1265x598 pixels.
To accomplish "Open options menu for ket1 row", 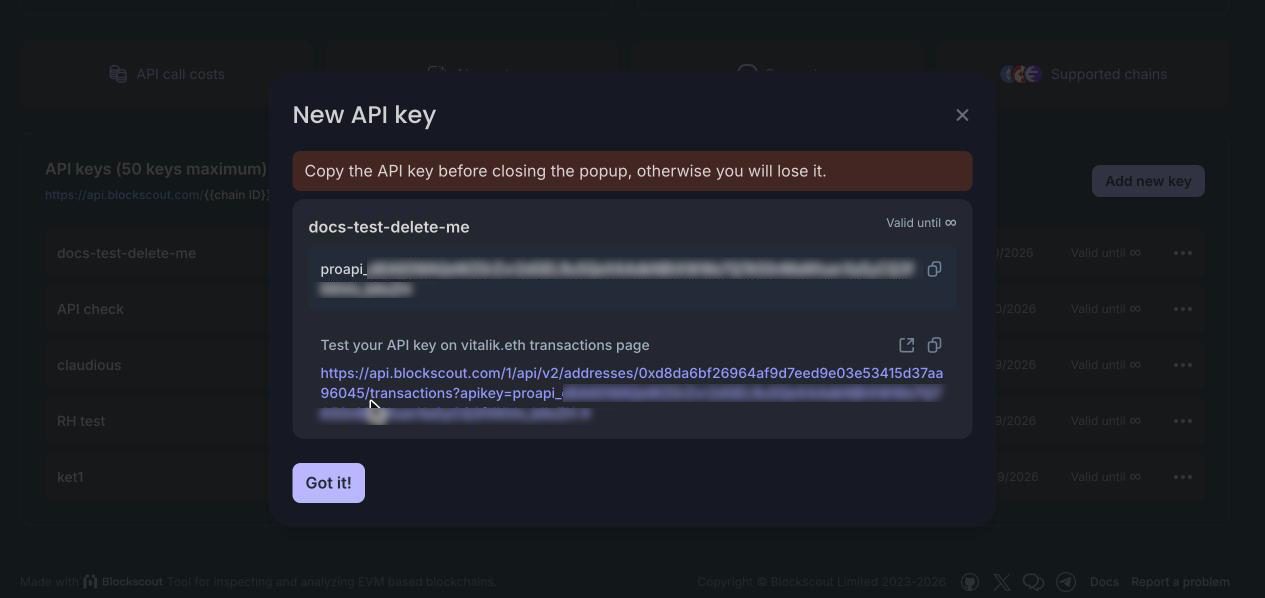I will [x=1183, y=477].
